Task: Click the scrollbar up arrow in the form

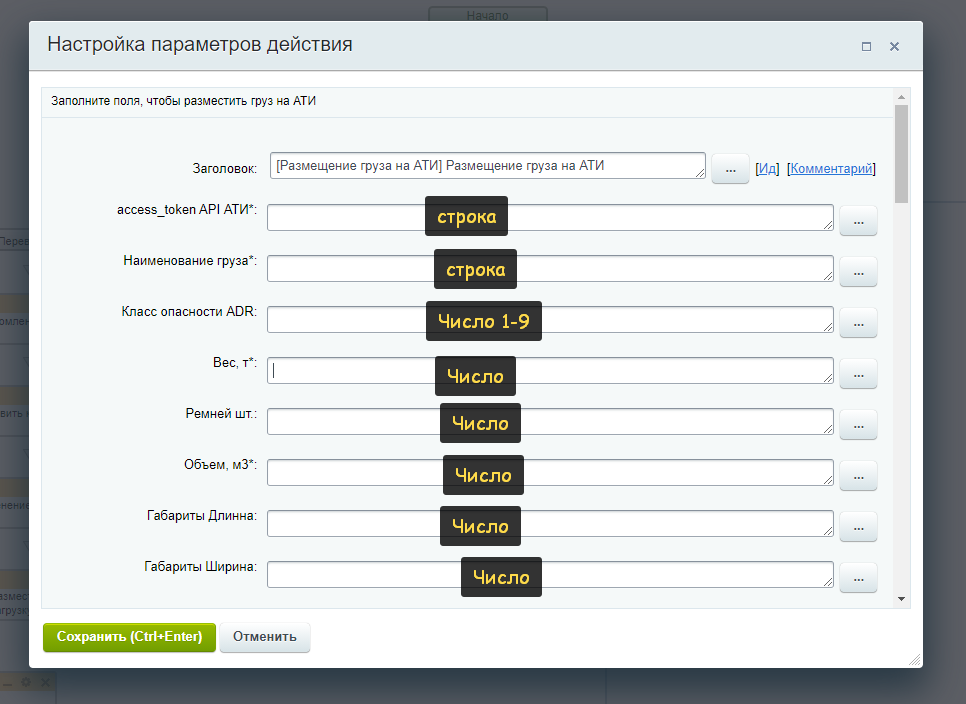Action: 902,97
